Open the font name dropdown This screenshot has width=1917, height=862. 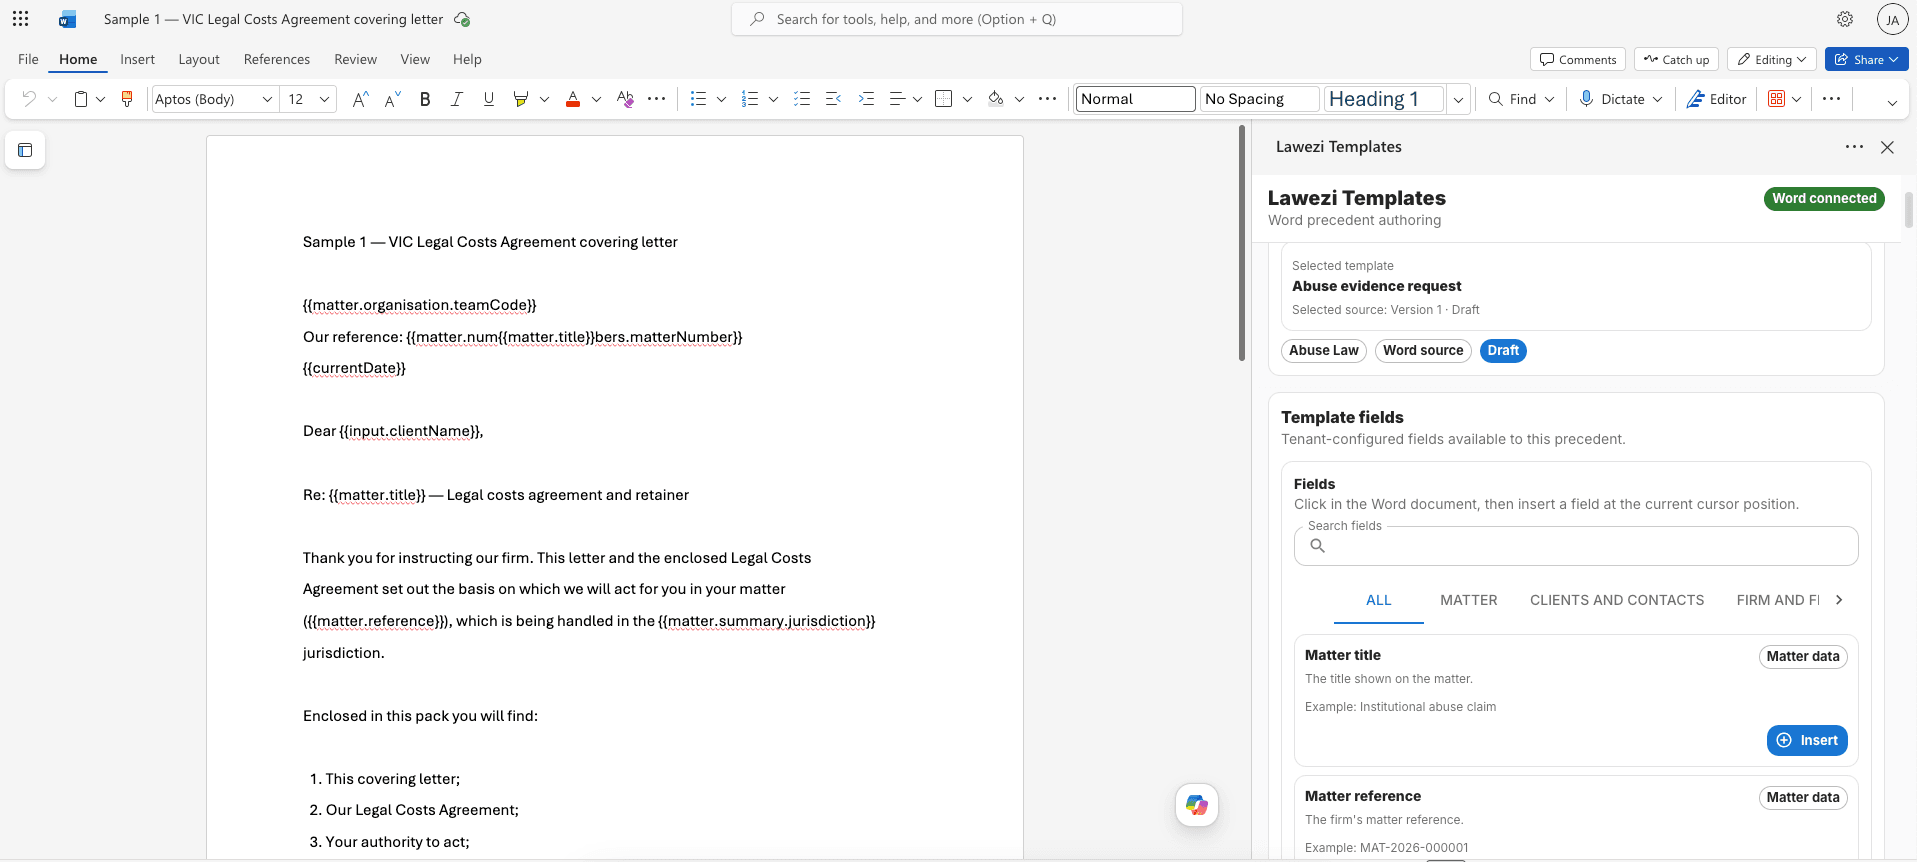pyautogui.click(x=267, y=99)
